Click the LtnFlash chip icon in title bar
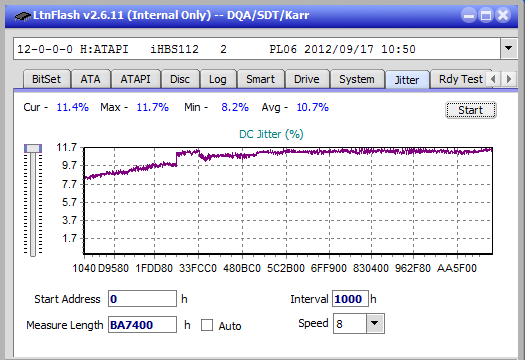The width and height of the screenshot is (525, 360). coord(22,15)
